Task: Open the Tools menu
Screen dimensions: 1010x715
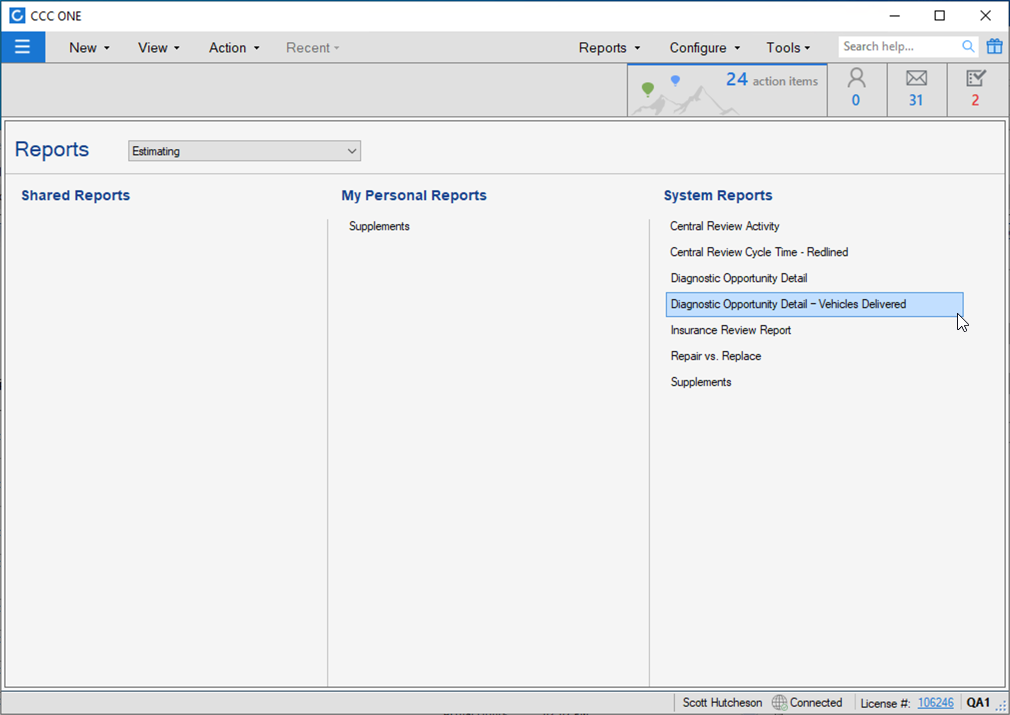Action: 788,47
